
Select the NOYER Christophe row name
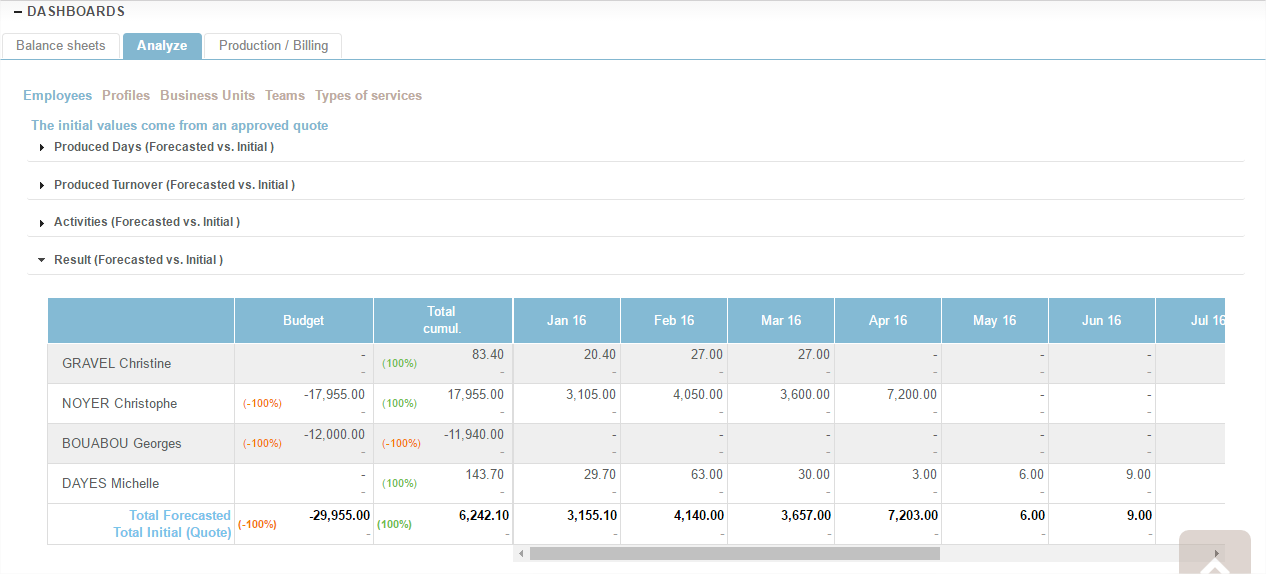(x=120, y=404)
